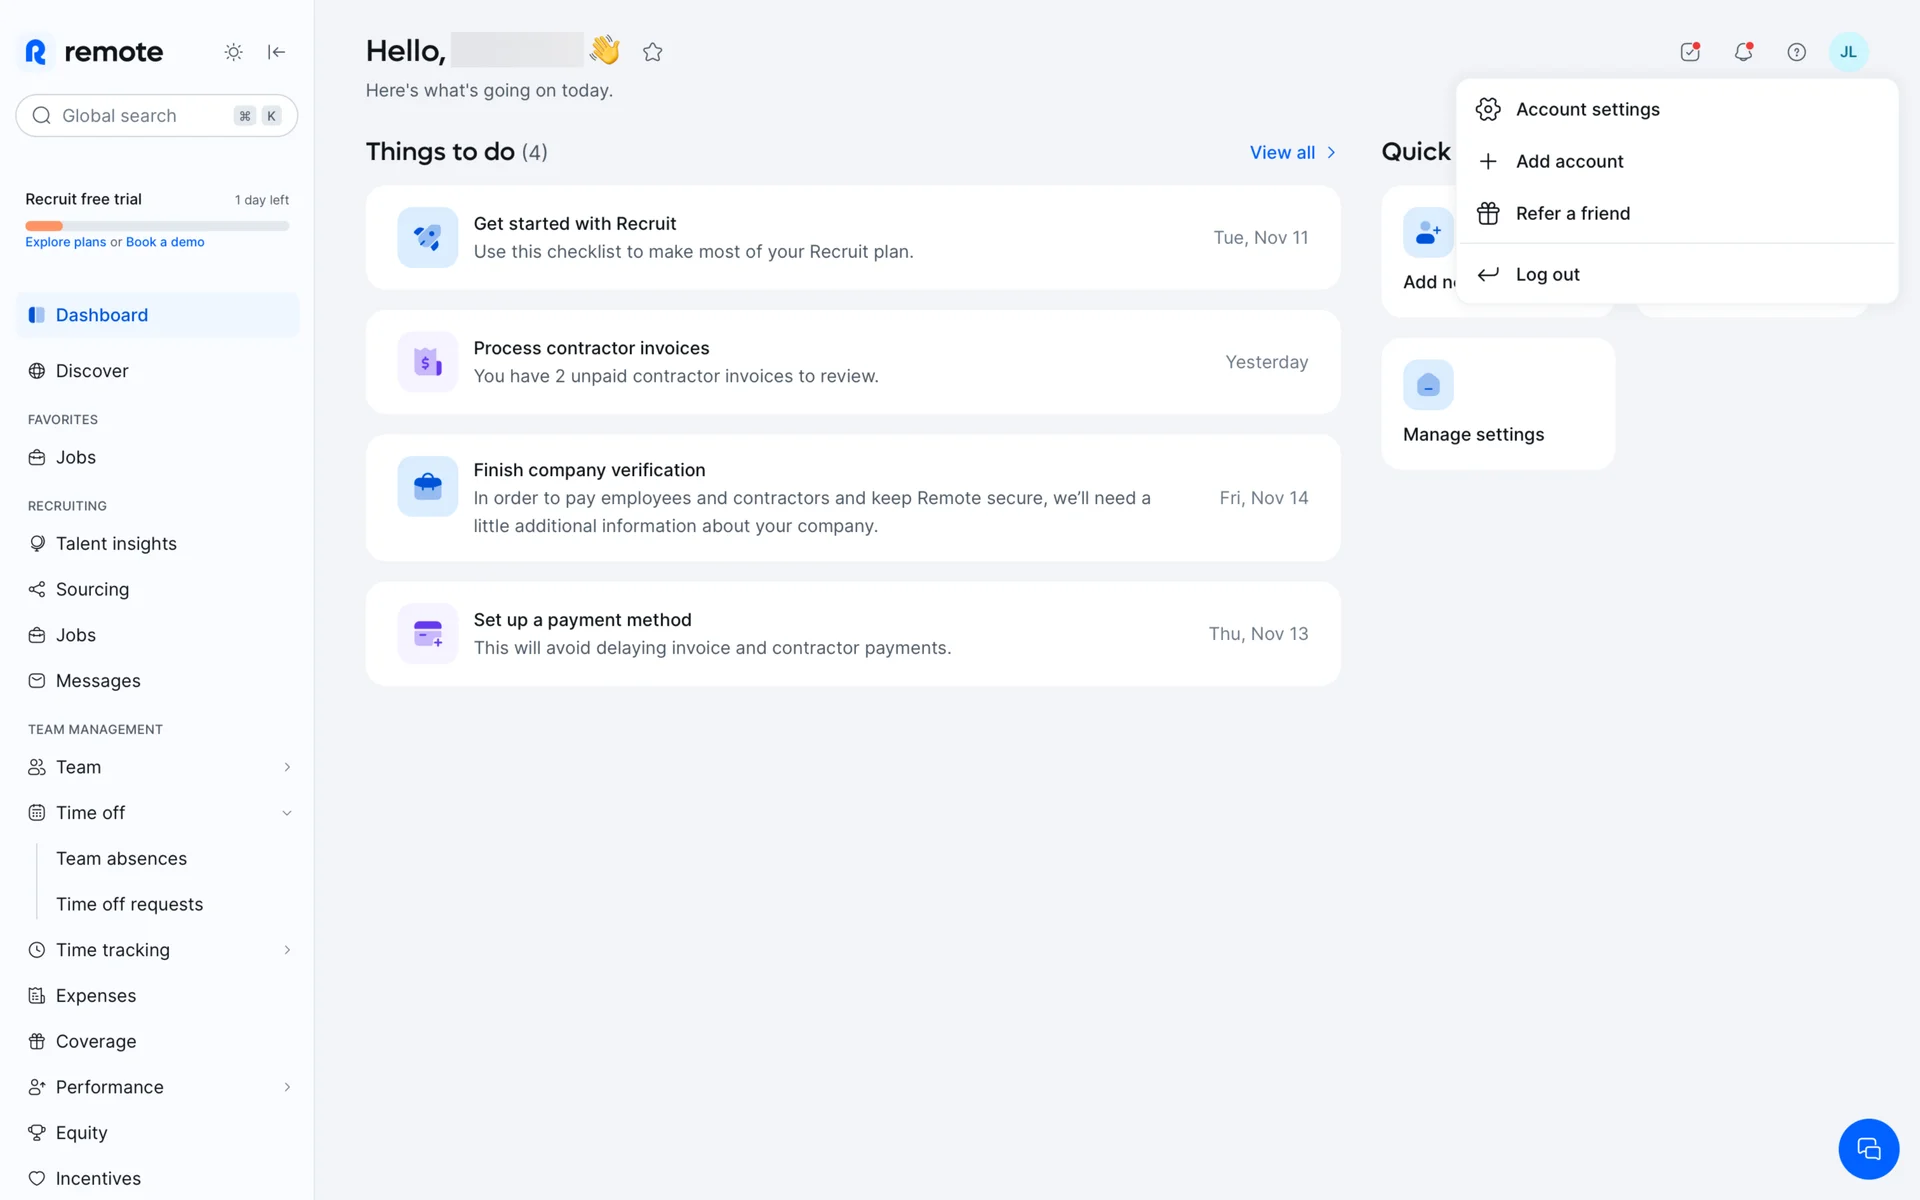Open Talent insights in the sidebar

tap(116, 544)
